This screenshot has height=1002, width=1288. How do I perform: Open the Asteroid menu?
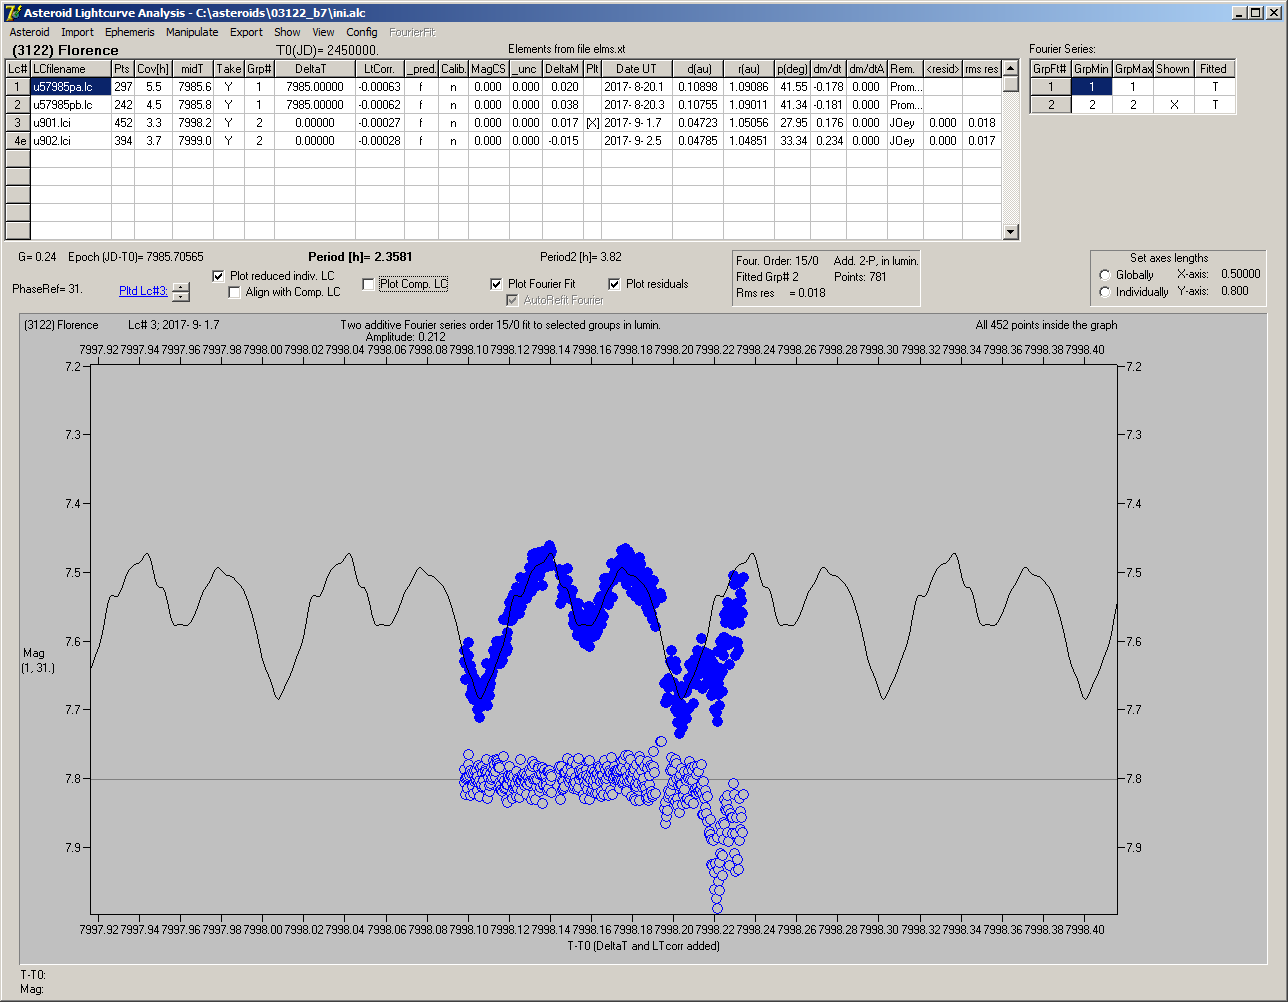[29, 32]
